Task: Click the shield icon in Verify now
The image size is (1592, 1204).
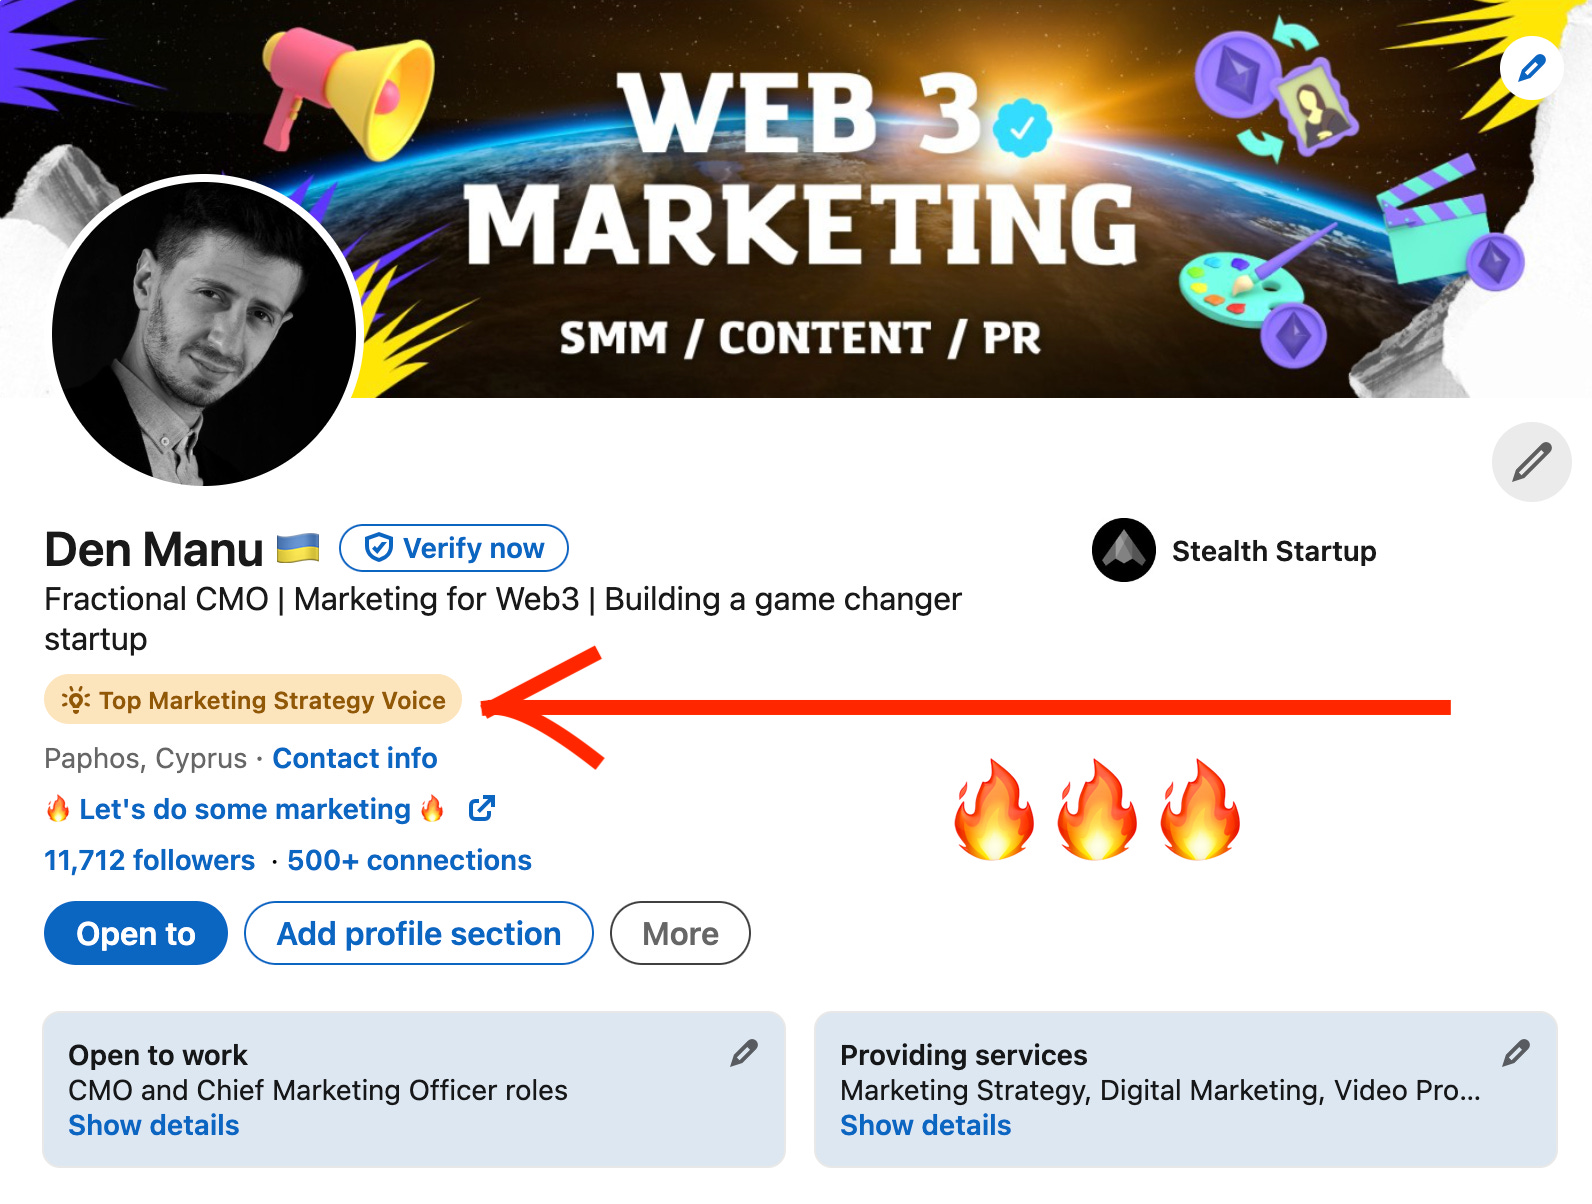Action: [x=379, y=548]
